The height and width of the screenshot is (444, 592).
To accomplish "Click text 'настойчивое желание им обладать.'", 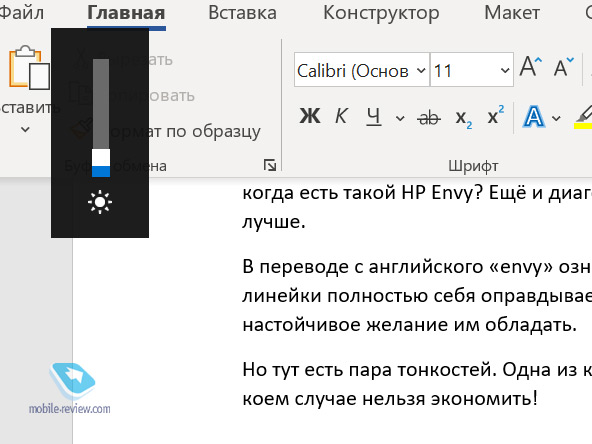I will [410, 324].
